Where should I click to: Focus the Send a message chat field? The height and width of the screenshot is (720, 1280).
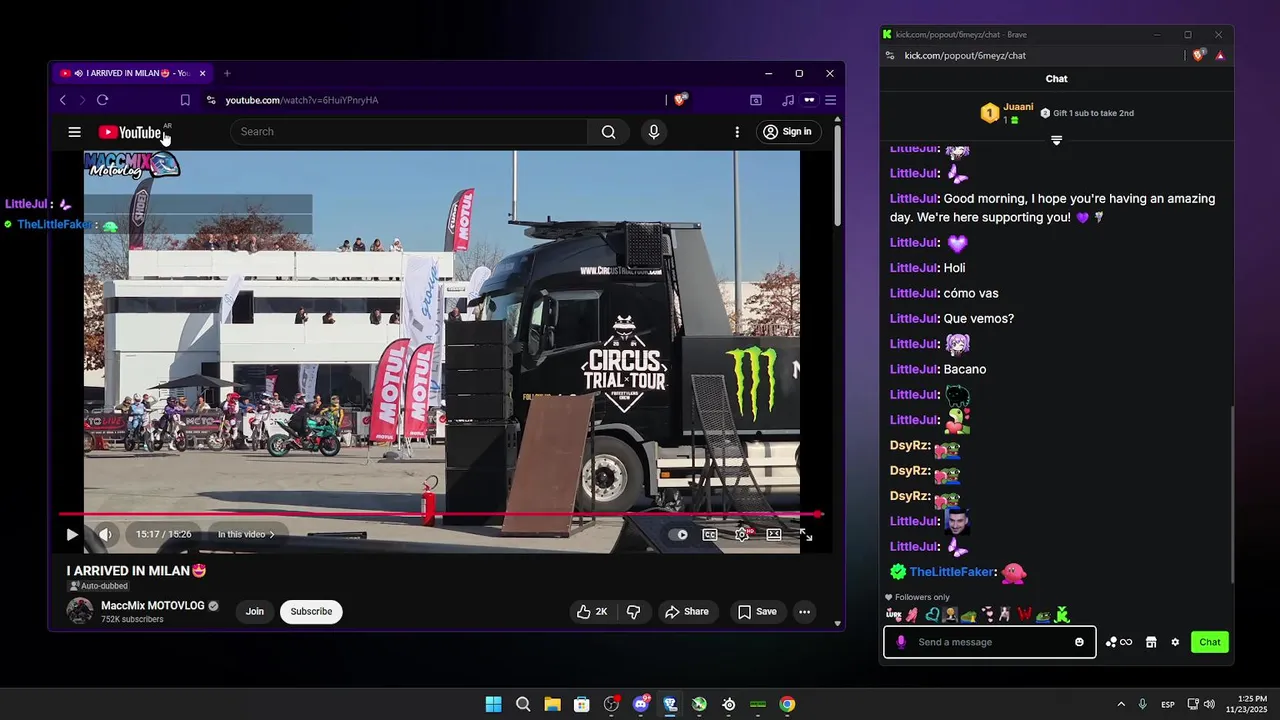click(990, 642)
